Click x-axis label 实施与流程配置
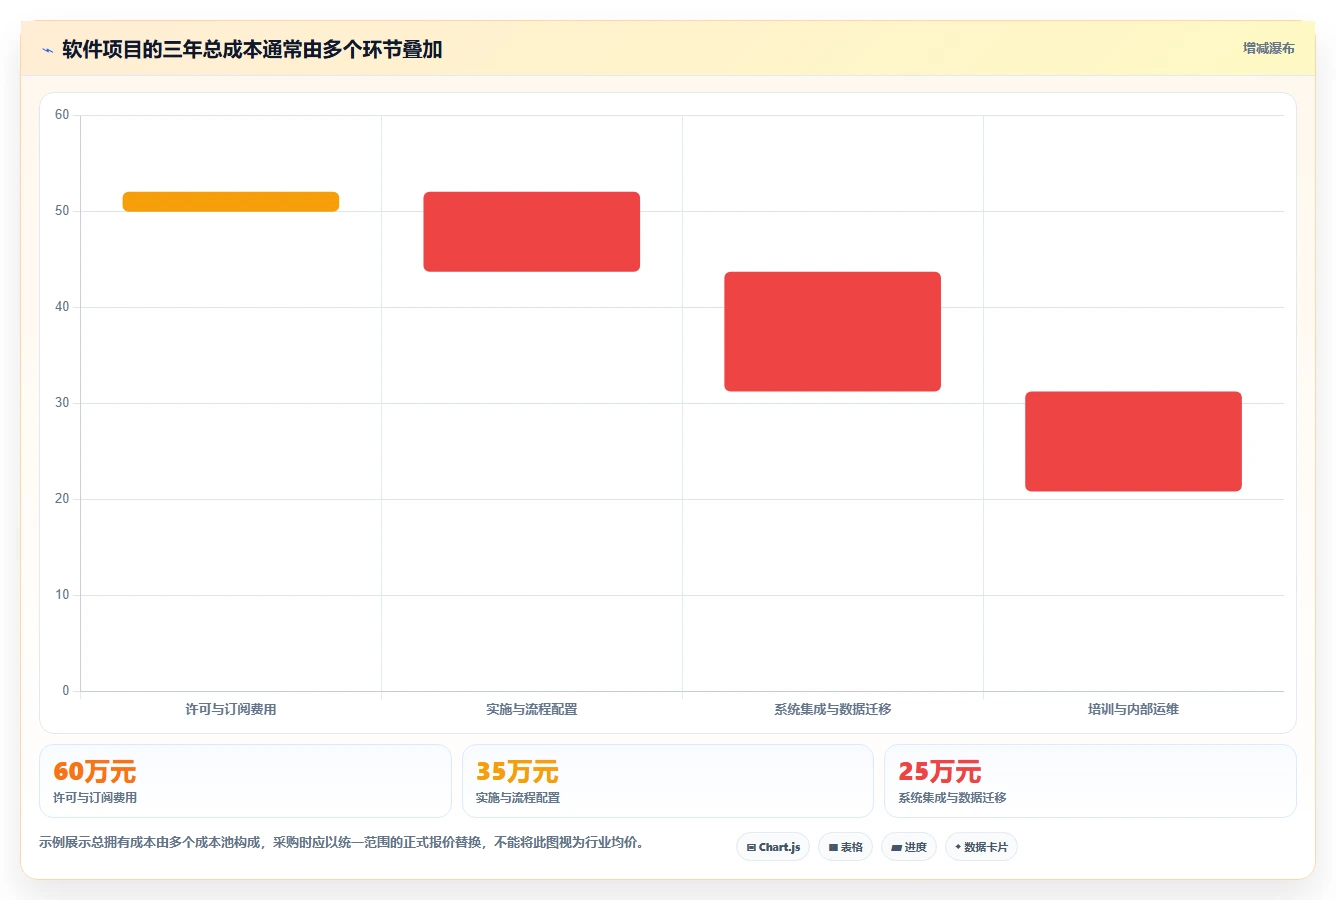1336x900 pixels. click(532, 709)
